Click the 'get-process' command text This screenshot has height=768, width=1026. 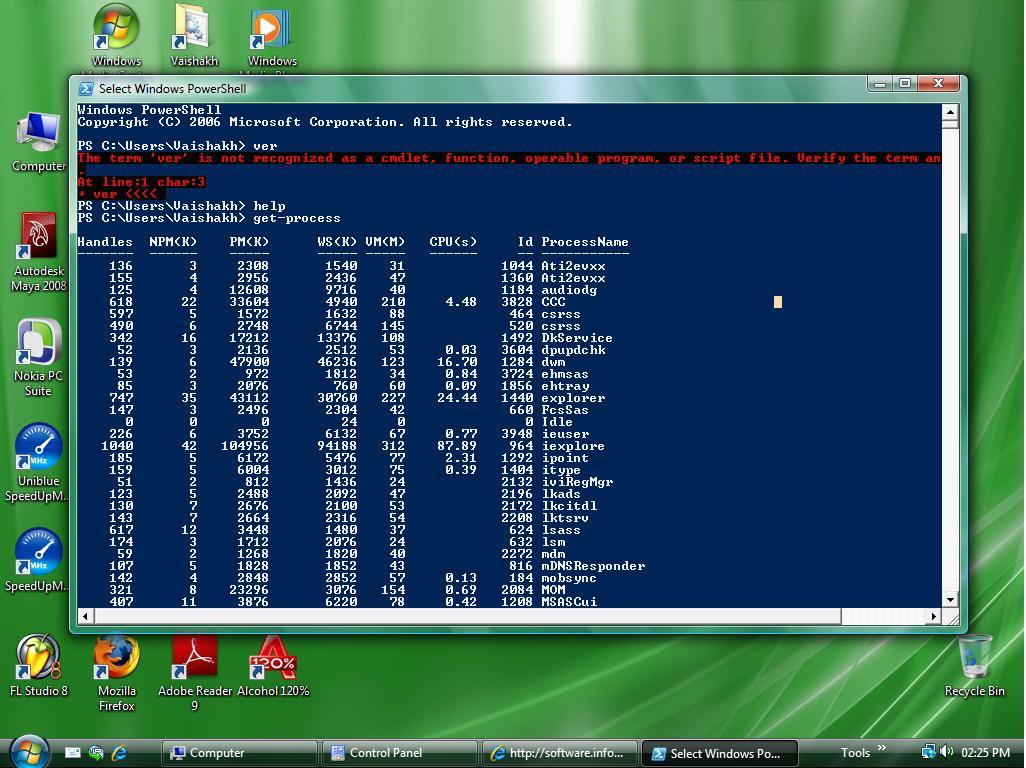coord(296,218)
